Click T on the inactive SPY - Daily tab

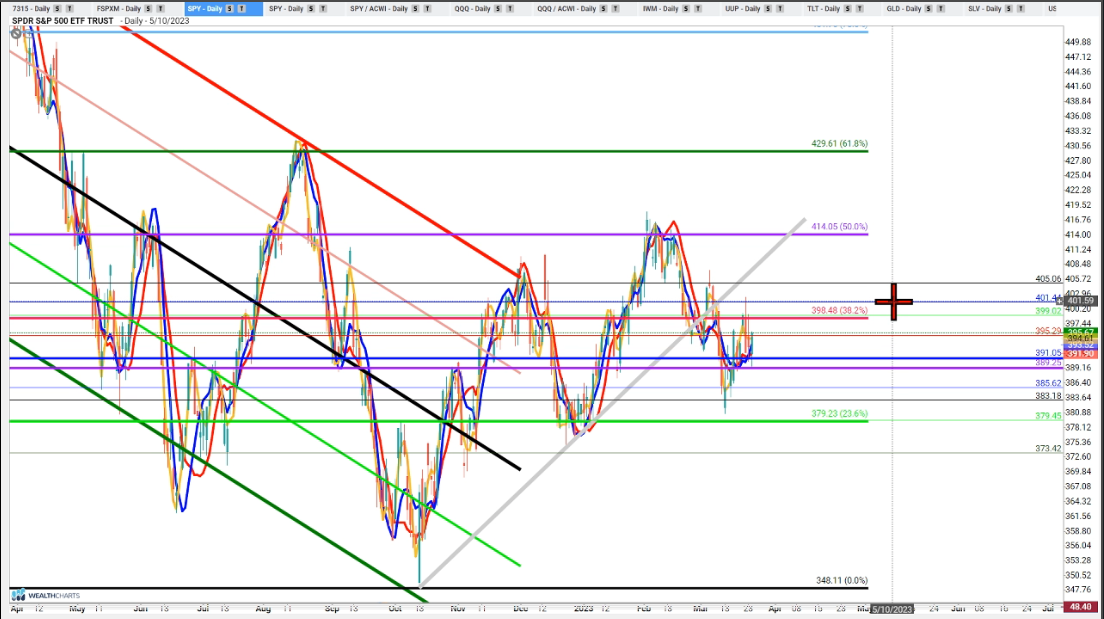(323, 8)
